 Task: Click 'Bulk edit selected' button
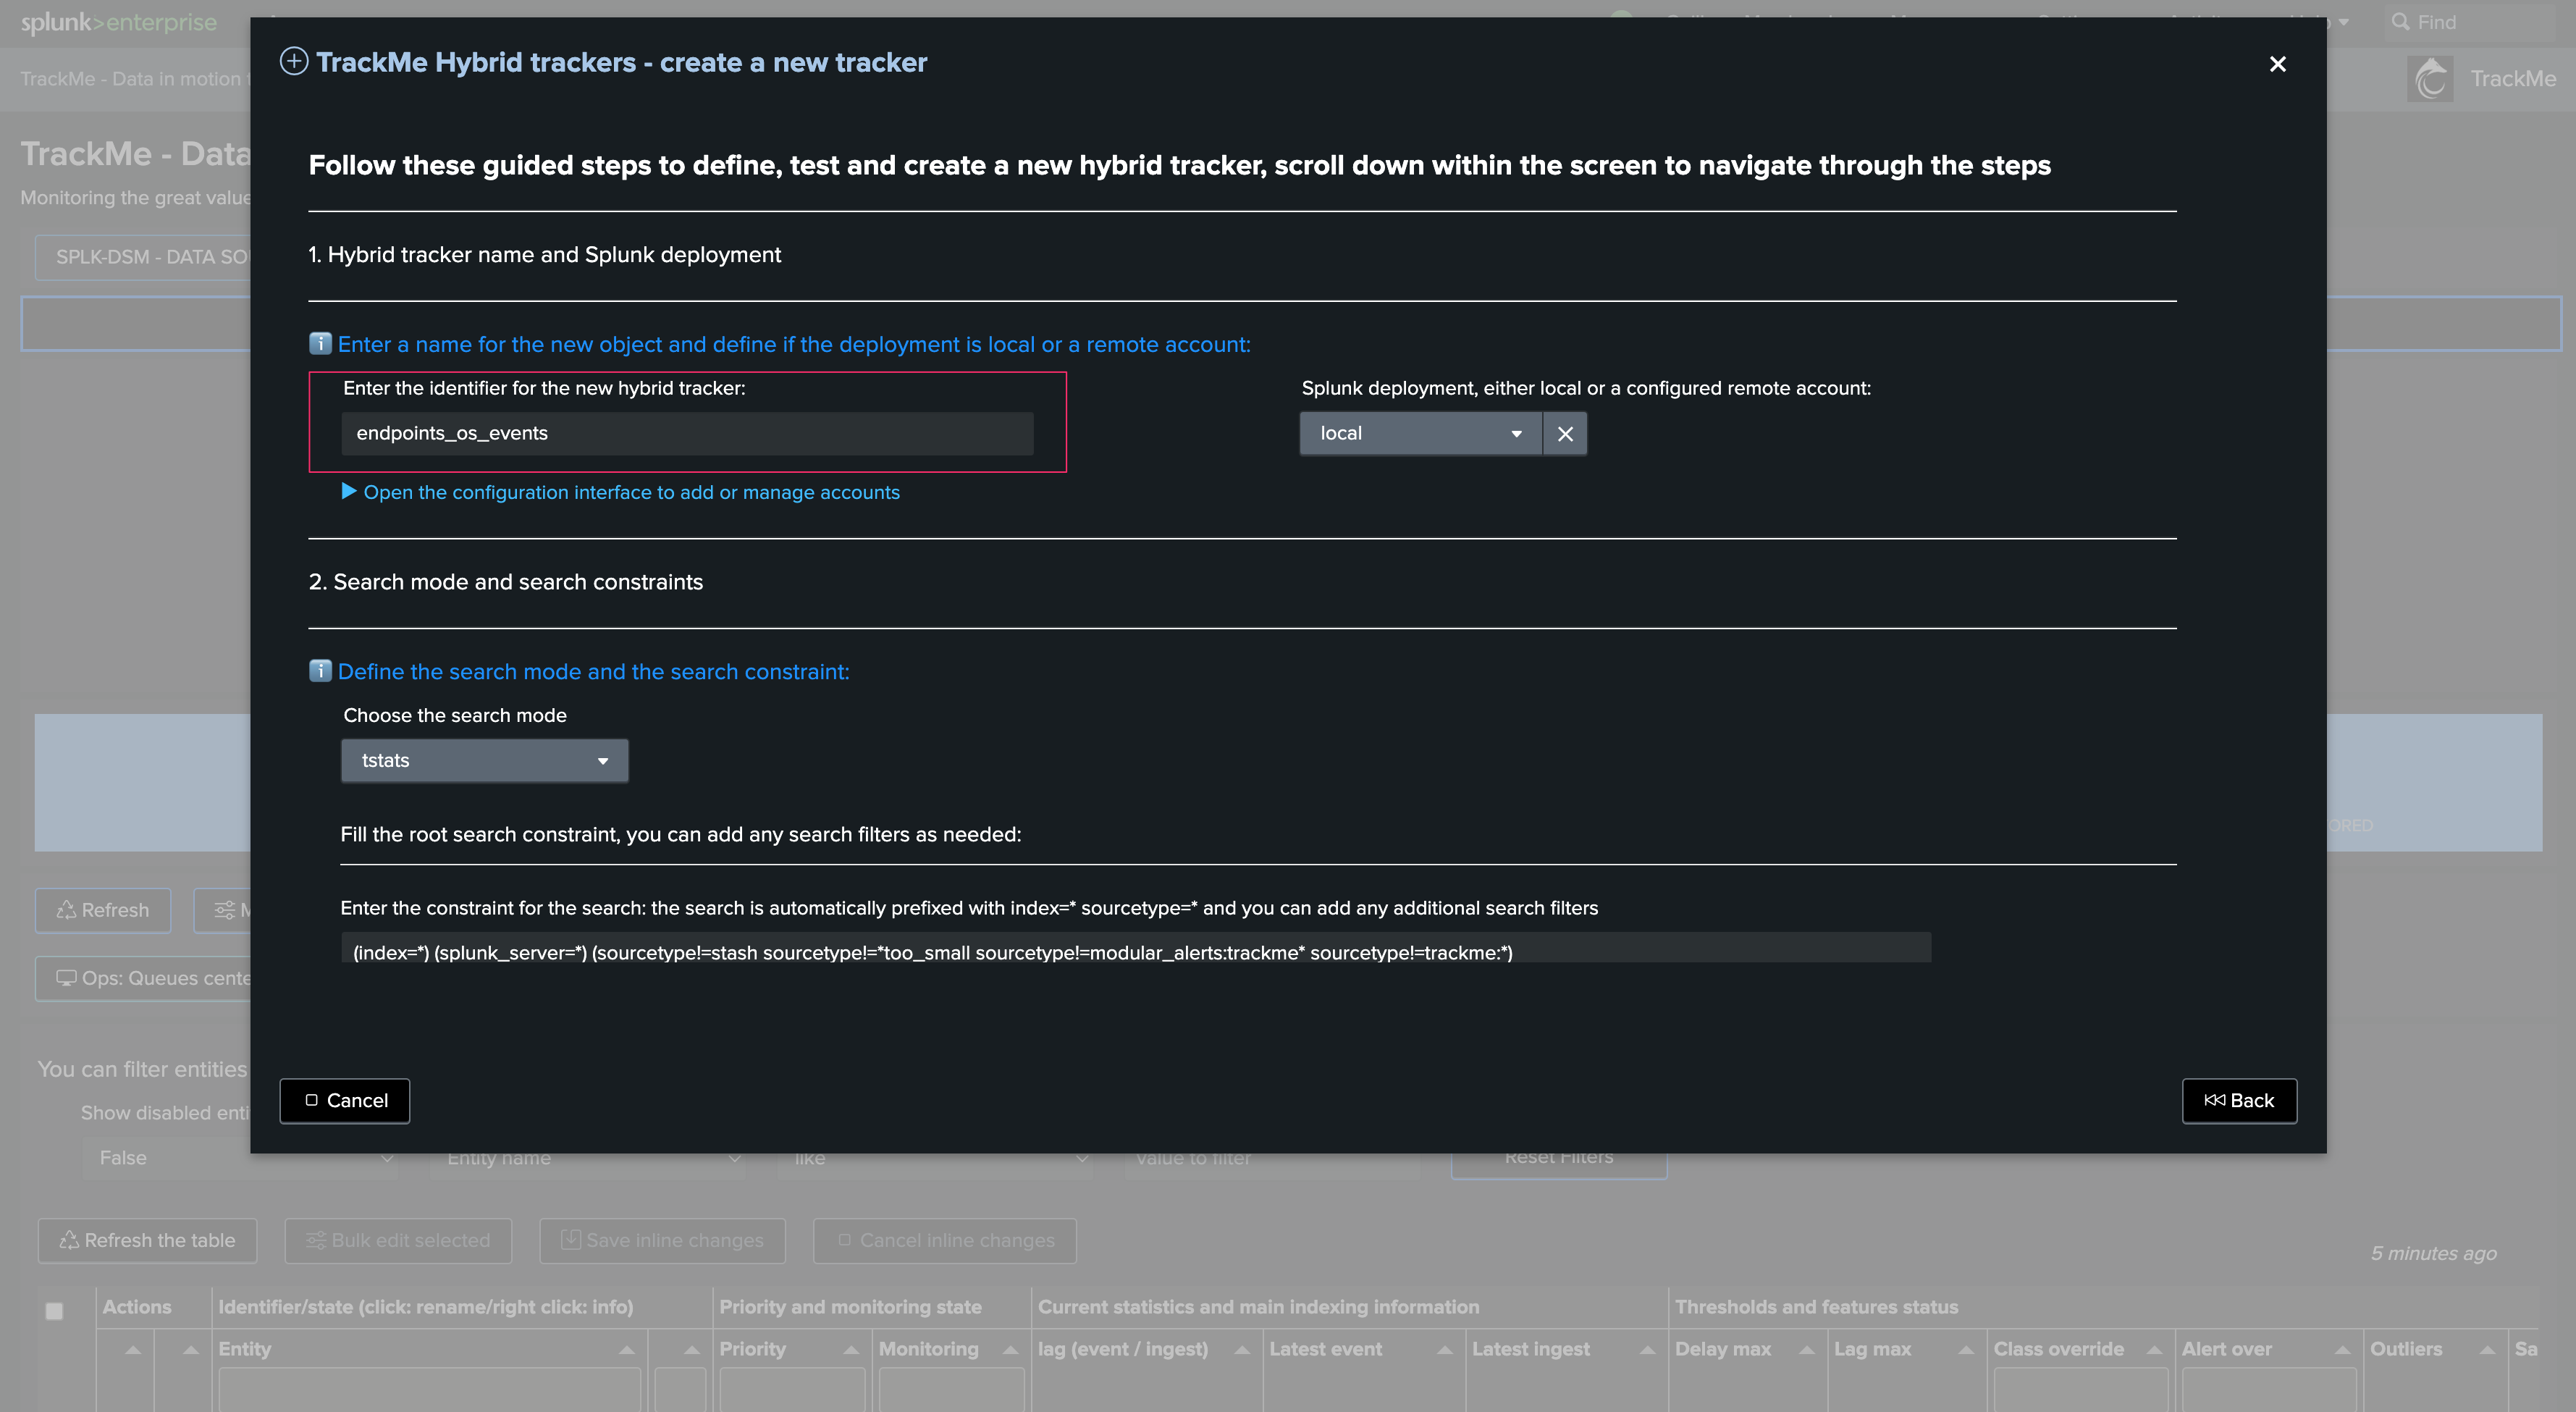(398, 1241)
